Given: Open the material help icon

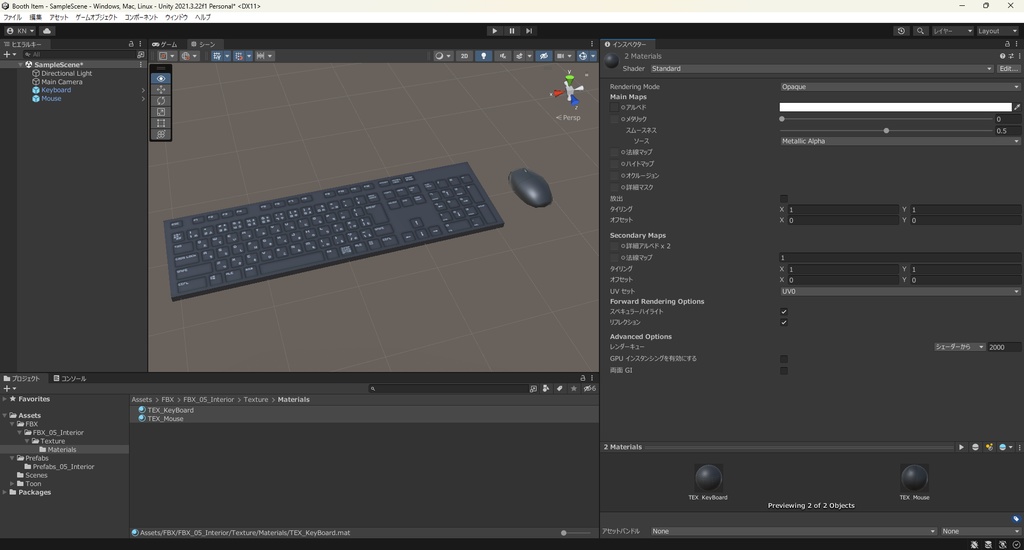Looking at the screenshot, I should point(1002,56).
